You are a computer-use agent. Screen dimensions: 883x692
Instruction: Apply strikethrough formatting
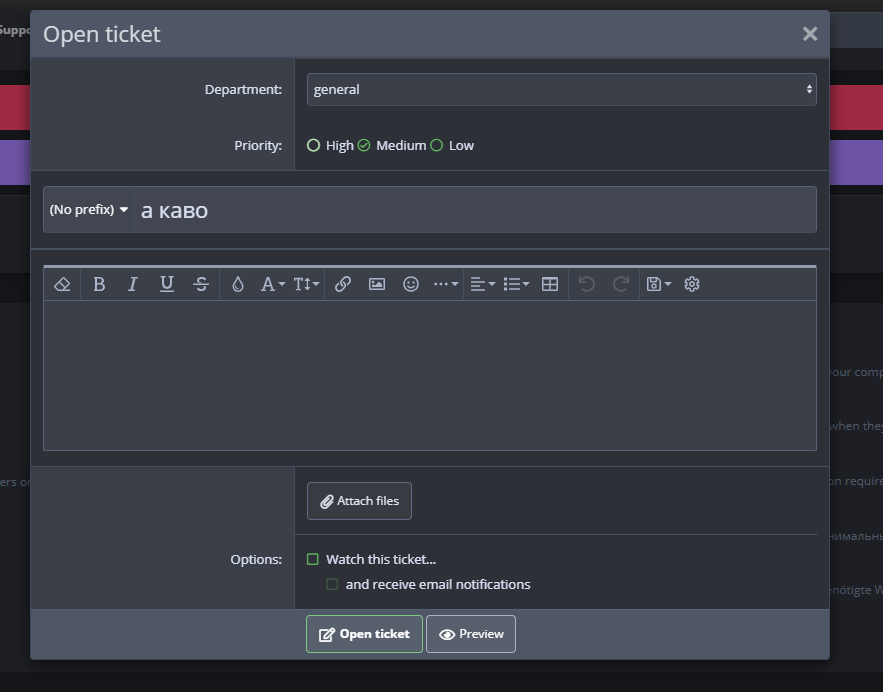201,284
